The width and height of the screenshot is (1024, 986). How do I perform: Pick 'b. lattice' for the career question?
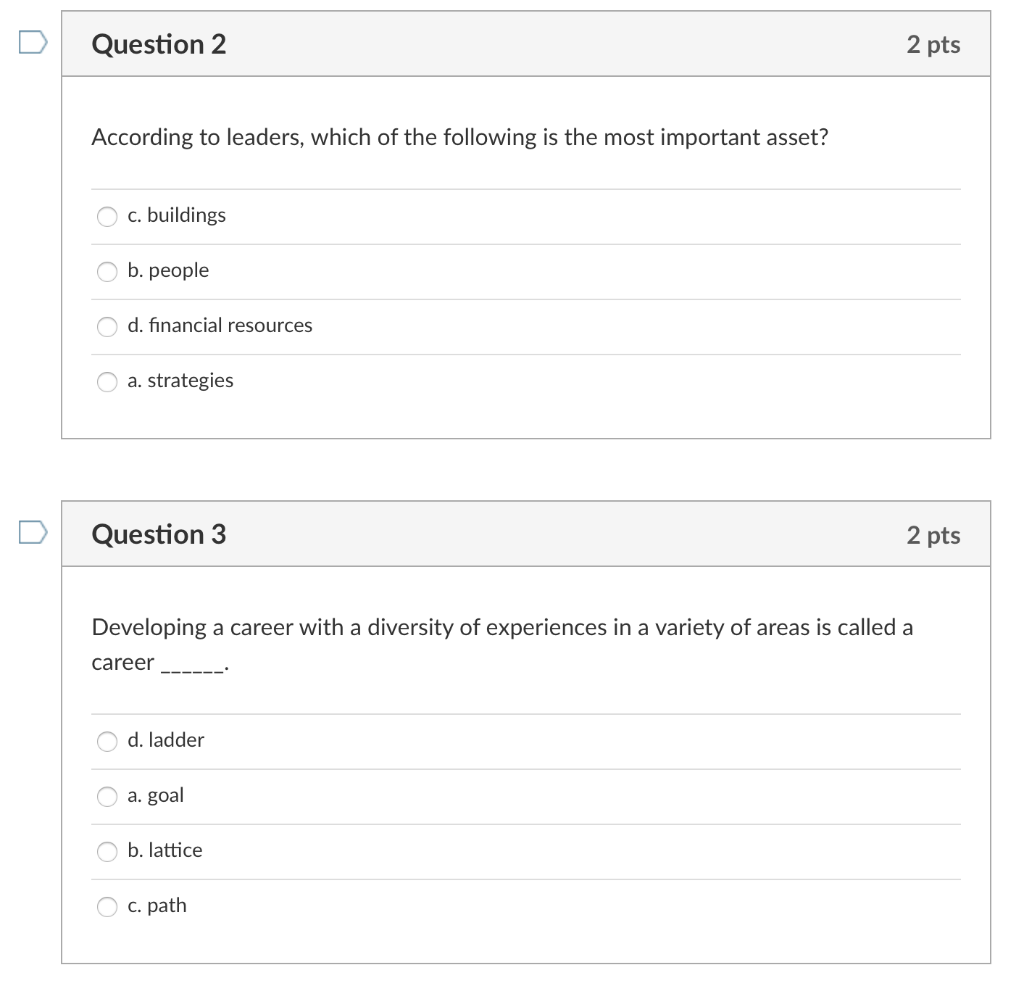[x=106, y=851]
